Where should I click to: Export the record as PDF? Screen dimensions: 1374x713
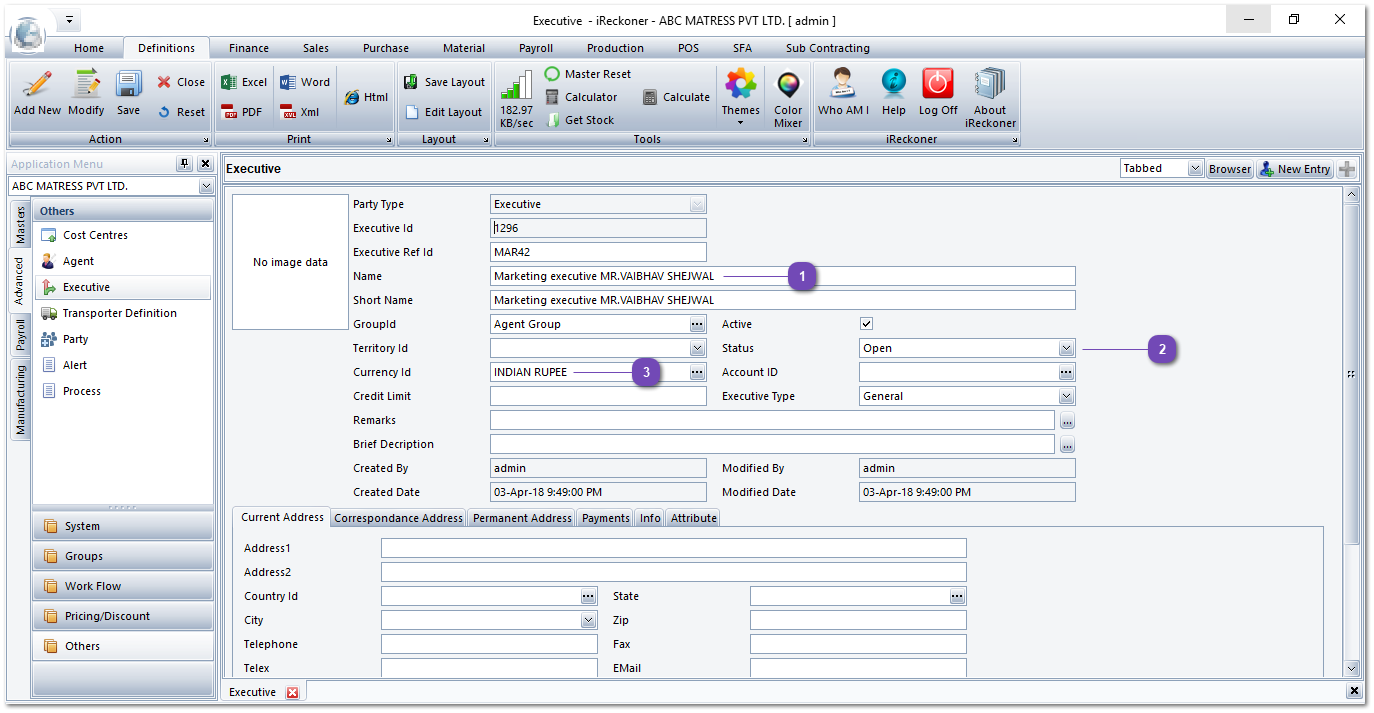pyautogui.click(x=242, y=112)
